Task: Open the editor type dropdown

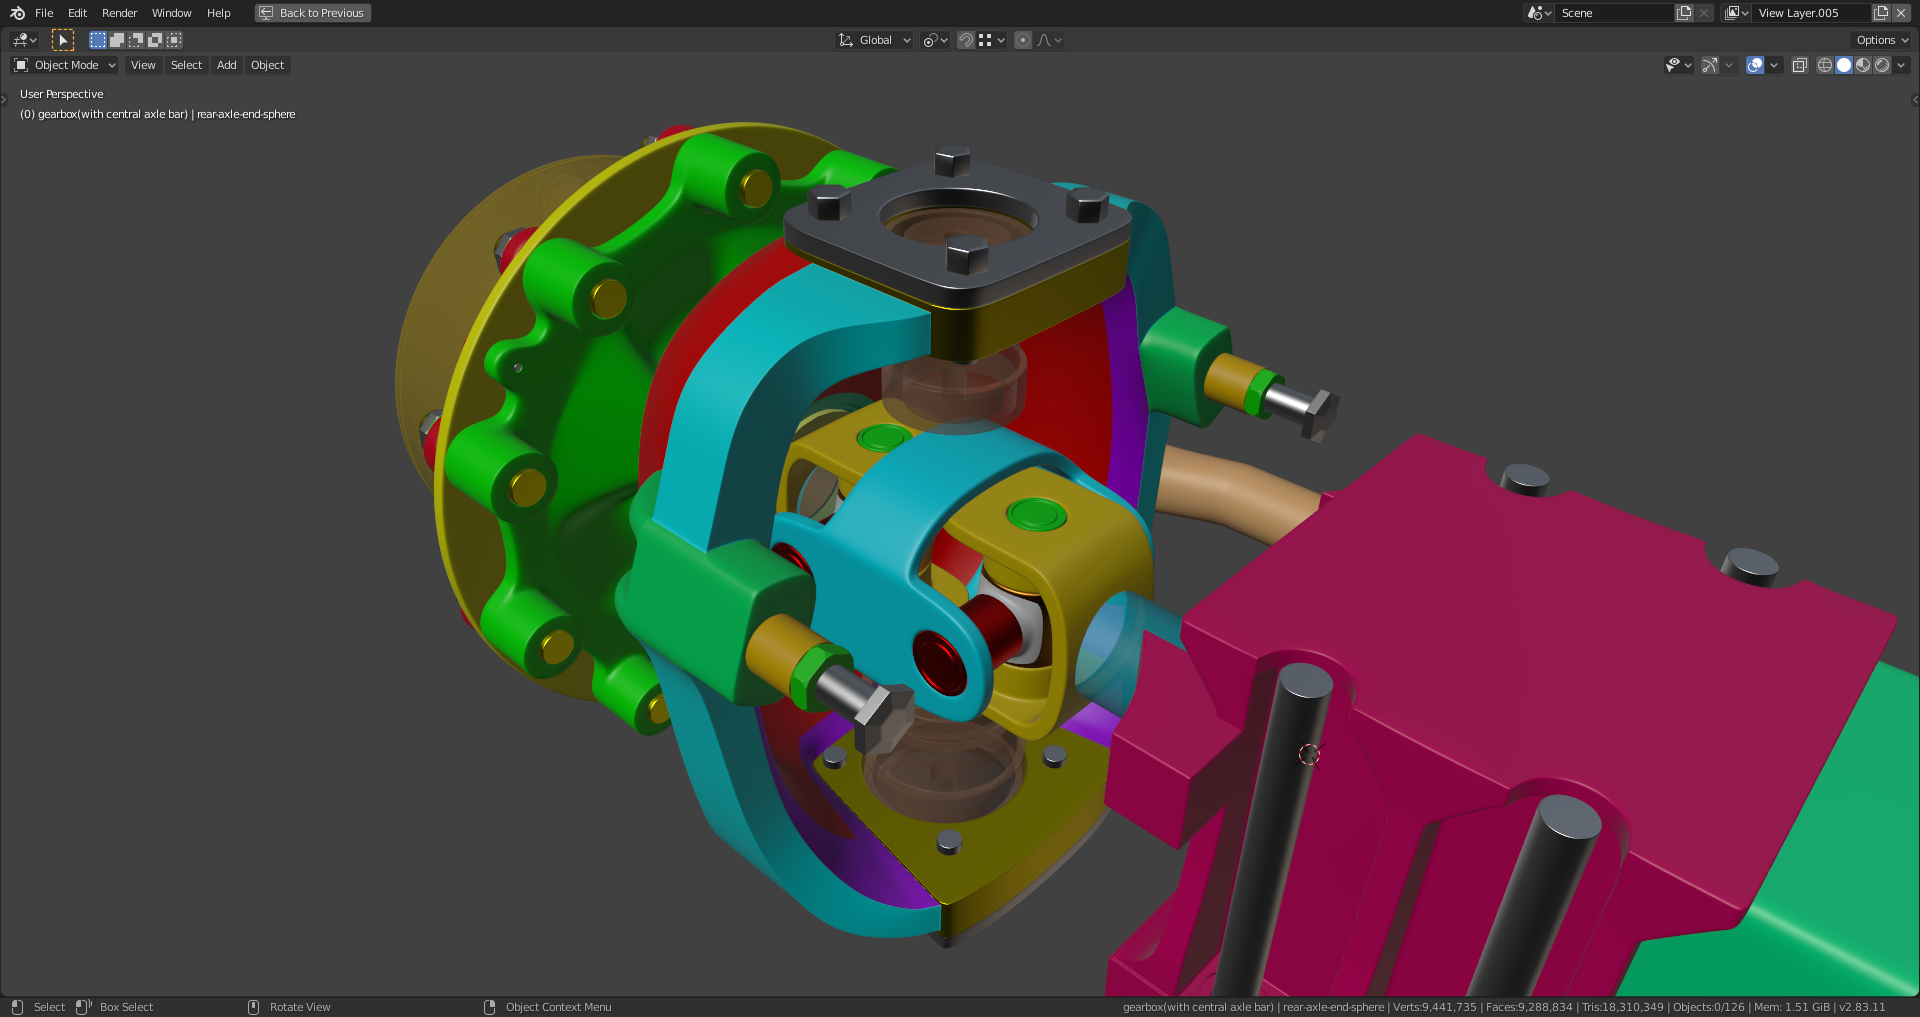Action: (24, 40)
